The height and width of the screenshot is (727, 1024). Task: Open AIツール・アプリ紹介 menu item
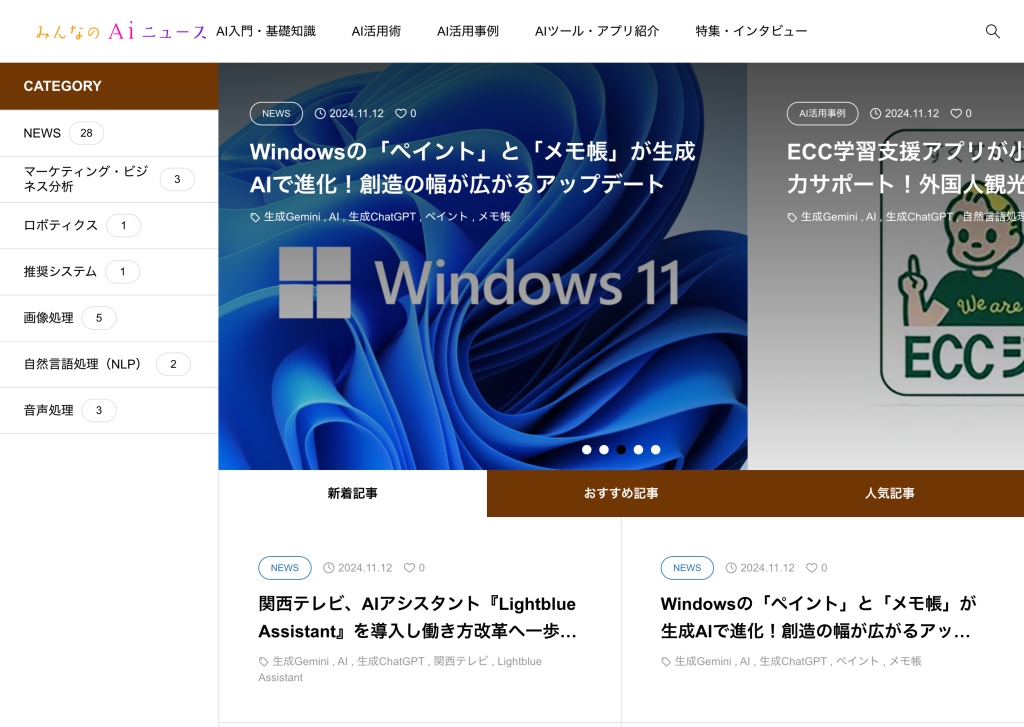point(596,31)
